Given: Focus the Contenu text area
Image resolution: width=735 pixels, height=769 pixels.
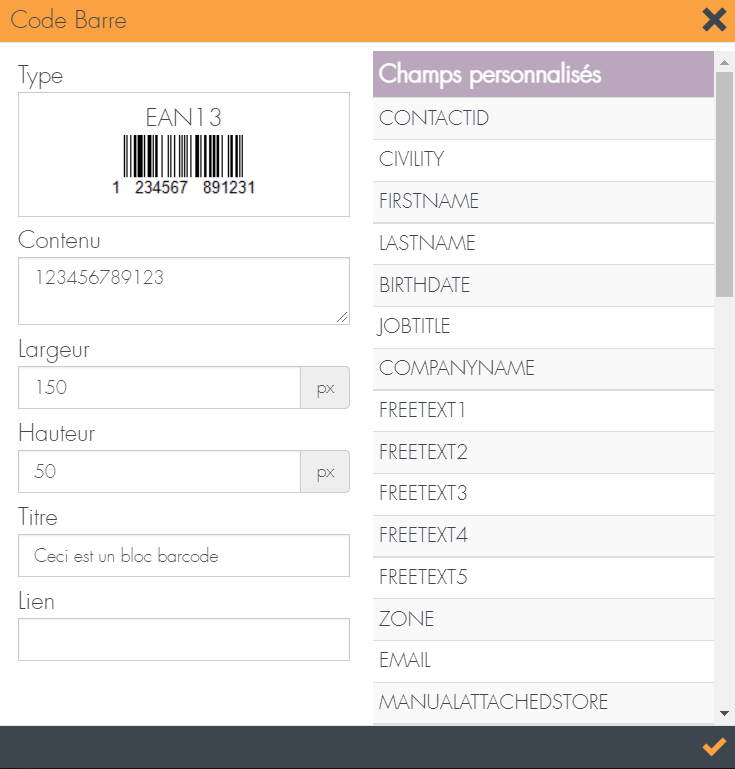Looking at the screenshot, I should (184, 291).
